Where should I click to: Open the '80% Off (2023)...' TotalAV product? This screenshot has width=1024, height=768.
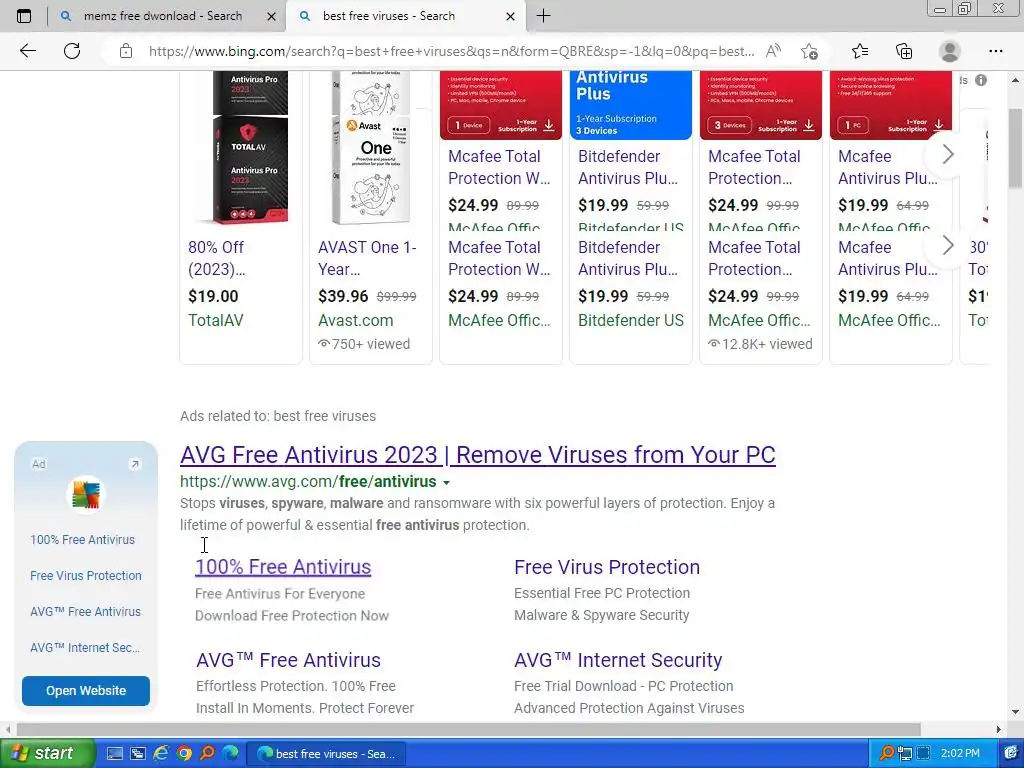coord(216,258)
